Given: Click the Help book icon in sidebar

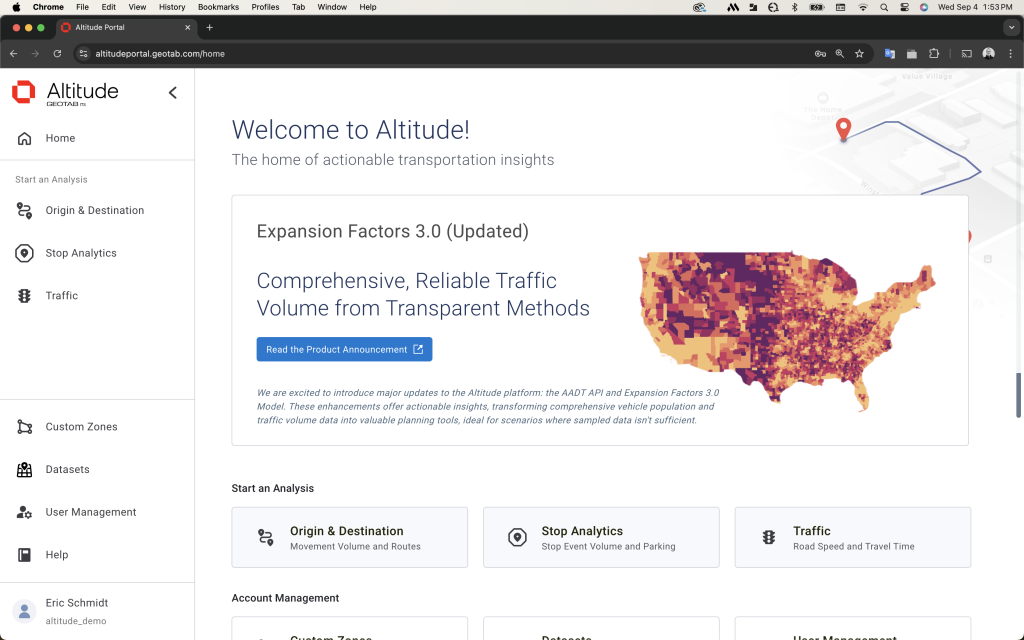Looking at the screenshot, I should point(24,554).
